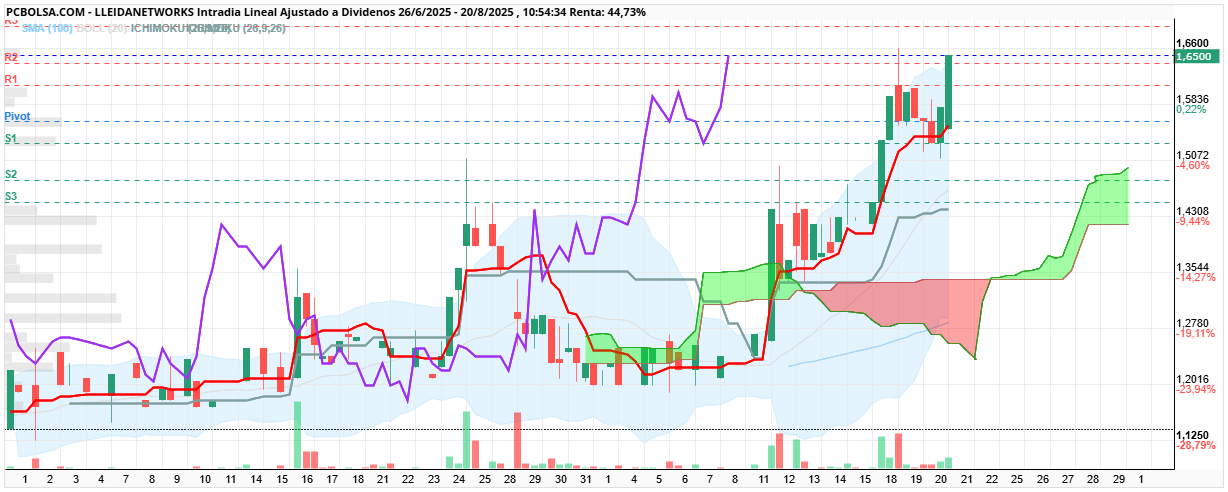Screen dimensions: 1228x492
Task: Click date label 3 on time axis
Action: [x=76, y=480]
